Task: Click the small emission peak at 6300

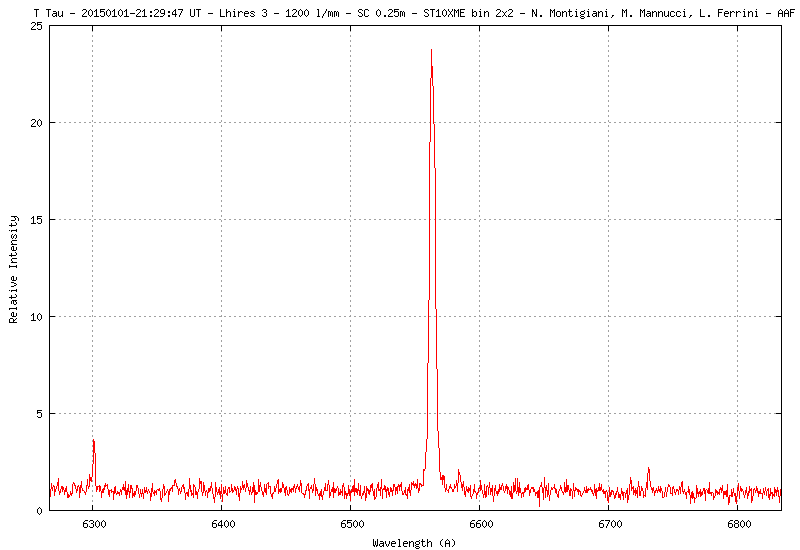Action: [93, 441]
